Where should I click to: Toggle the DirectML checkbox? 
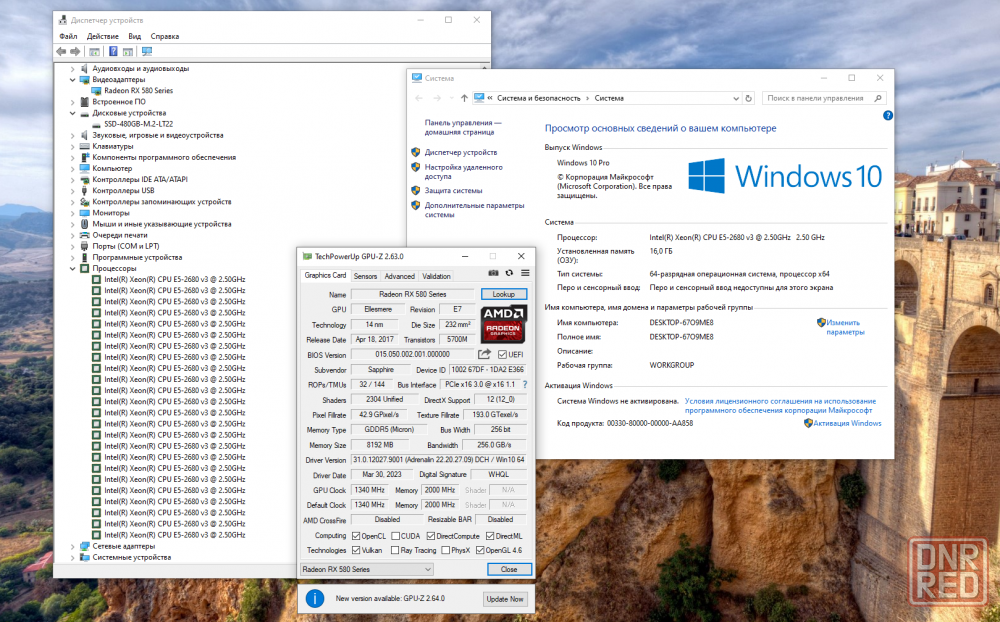point(490,536)
